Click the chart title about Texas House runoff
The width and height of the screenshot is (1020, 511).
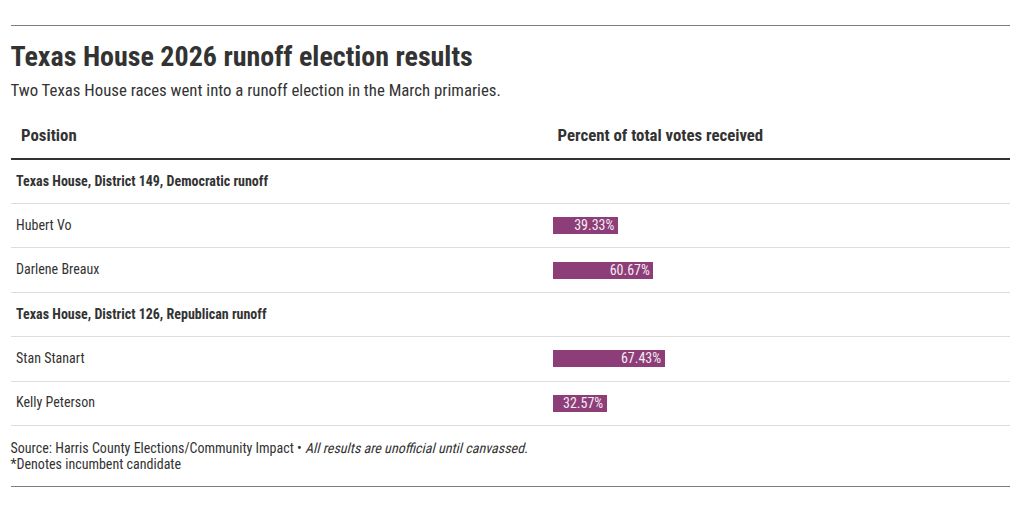[x=241, y=57]
